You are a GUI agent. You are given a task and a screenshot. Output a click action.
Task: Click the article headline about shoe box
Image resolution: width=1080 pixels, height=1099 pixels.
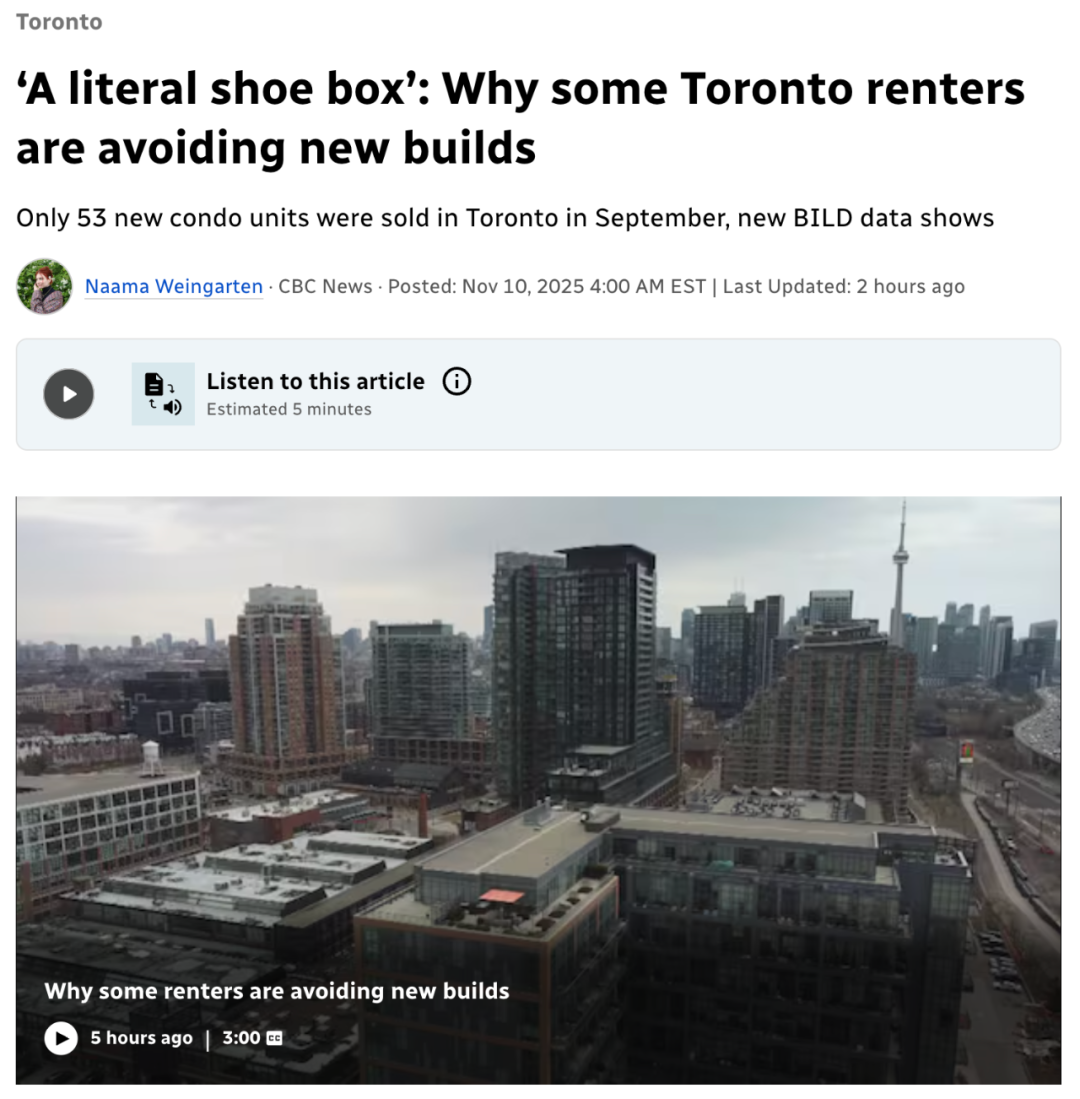520,118
